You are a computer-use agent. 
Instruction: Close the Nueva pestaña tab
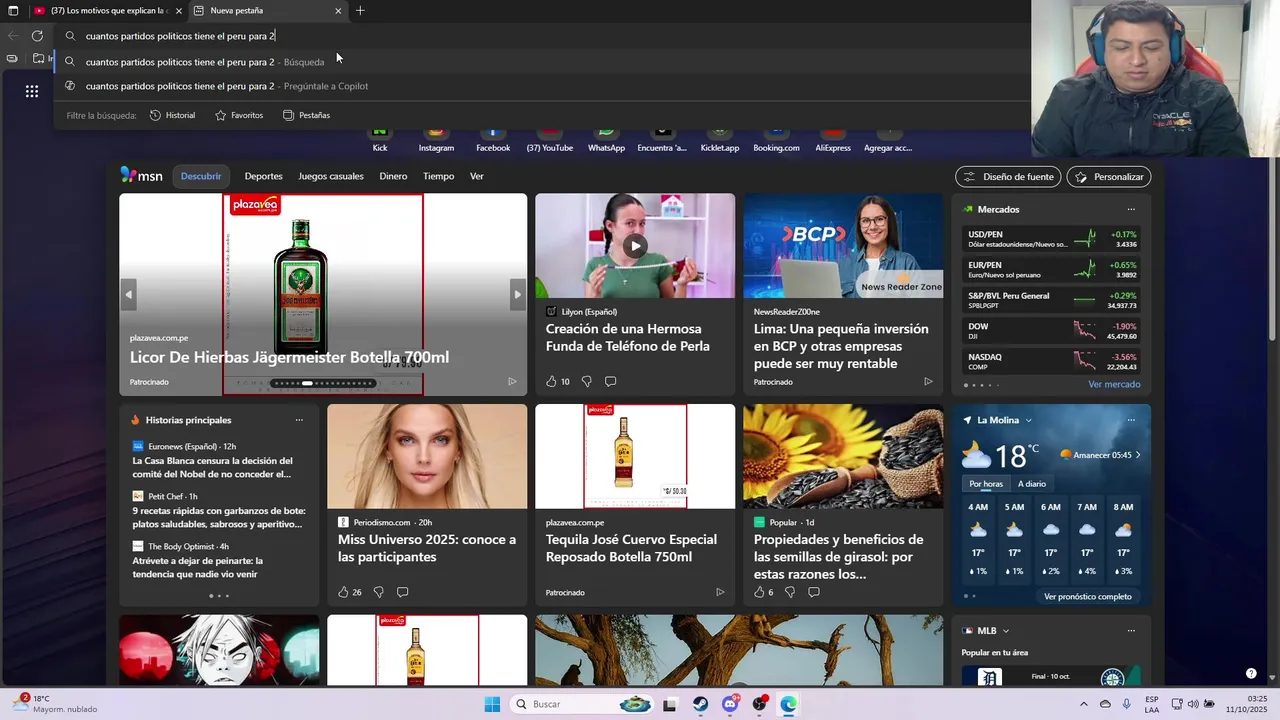coord(338,11)
